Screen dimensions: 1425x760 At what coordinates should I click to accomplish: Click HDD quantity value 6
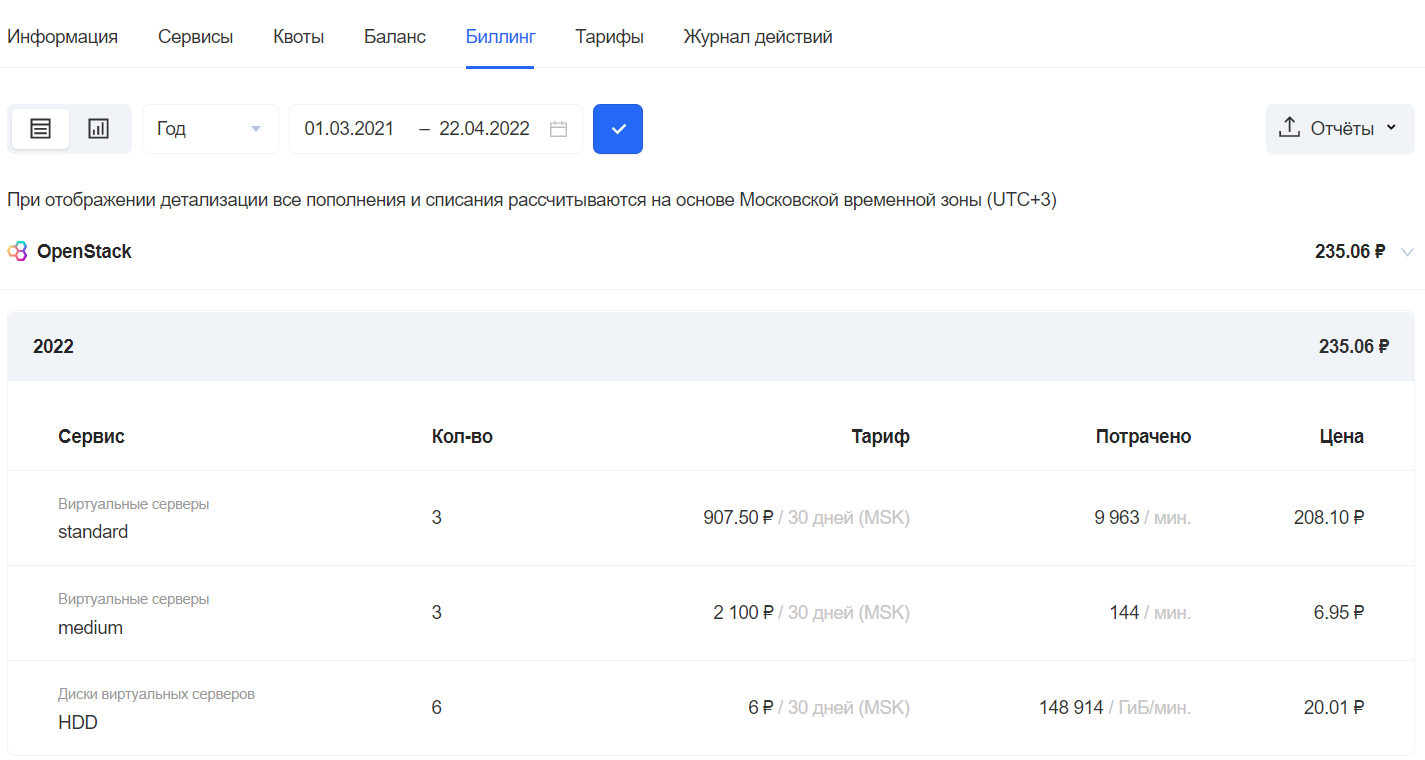click(x=437, y=708)
